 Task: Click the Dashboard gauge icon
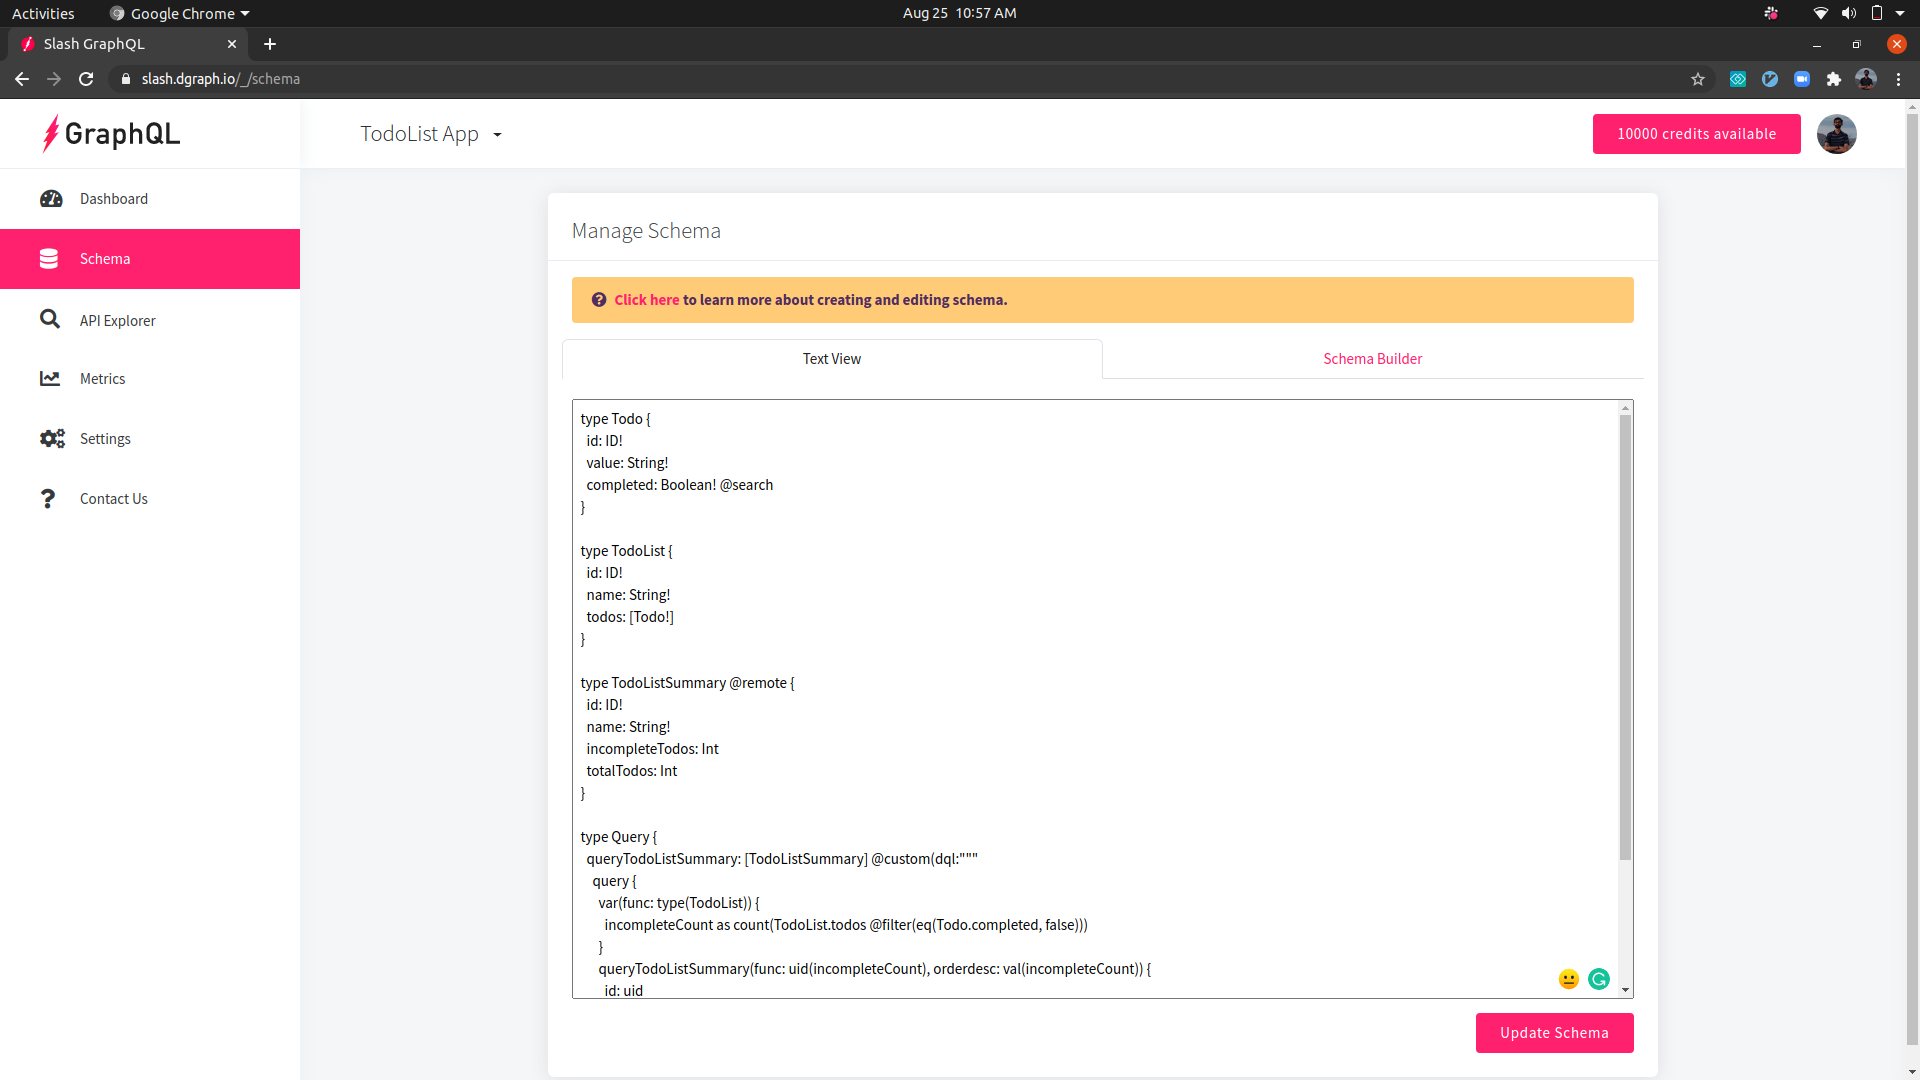51,199
